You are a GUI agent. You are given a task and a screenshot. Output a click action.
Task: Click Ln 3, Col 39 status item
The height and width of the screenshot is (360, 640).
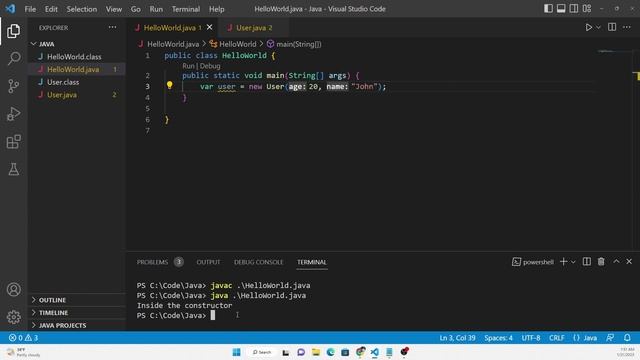tap(457, 338)
